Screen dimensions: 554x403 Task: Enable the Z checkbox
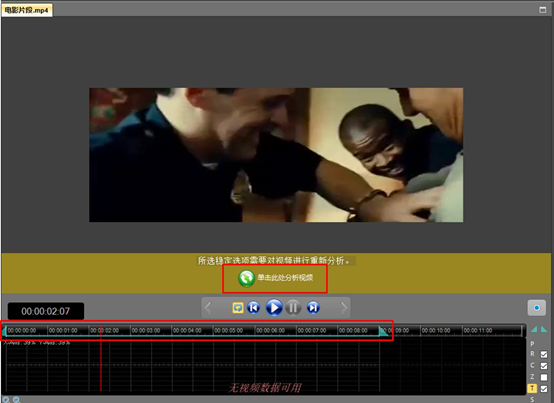[544, 377]
